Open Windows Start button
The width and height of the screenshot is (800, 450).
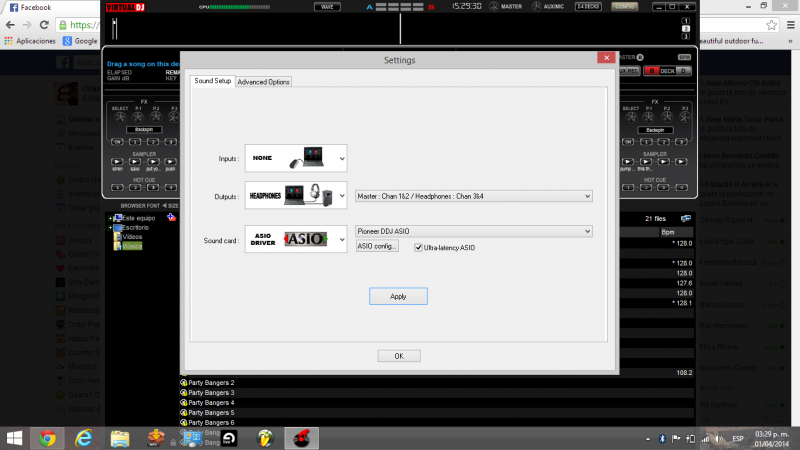(14, 438)
